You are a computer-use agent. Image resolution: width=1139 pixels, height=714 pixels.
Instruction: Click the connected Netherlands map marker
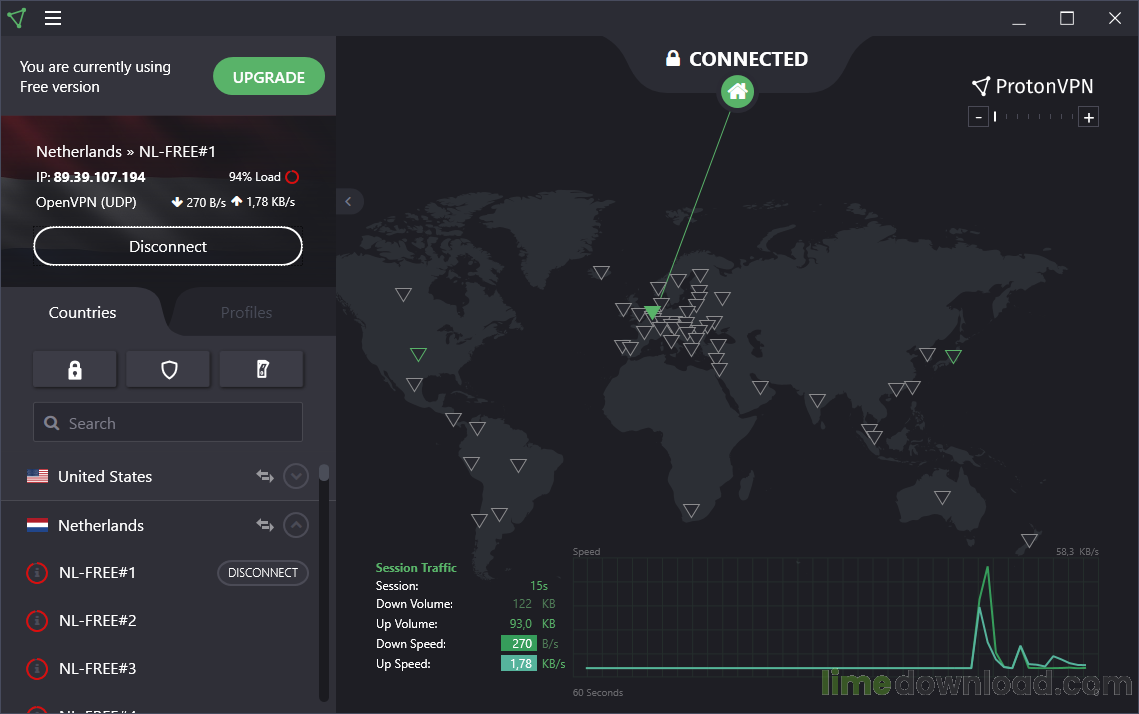[652, 312]
